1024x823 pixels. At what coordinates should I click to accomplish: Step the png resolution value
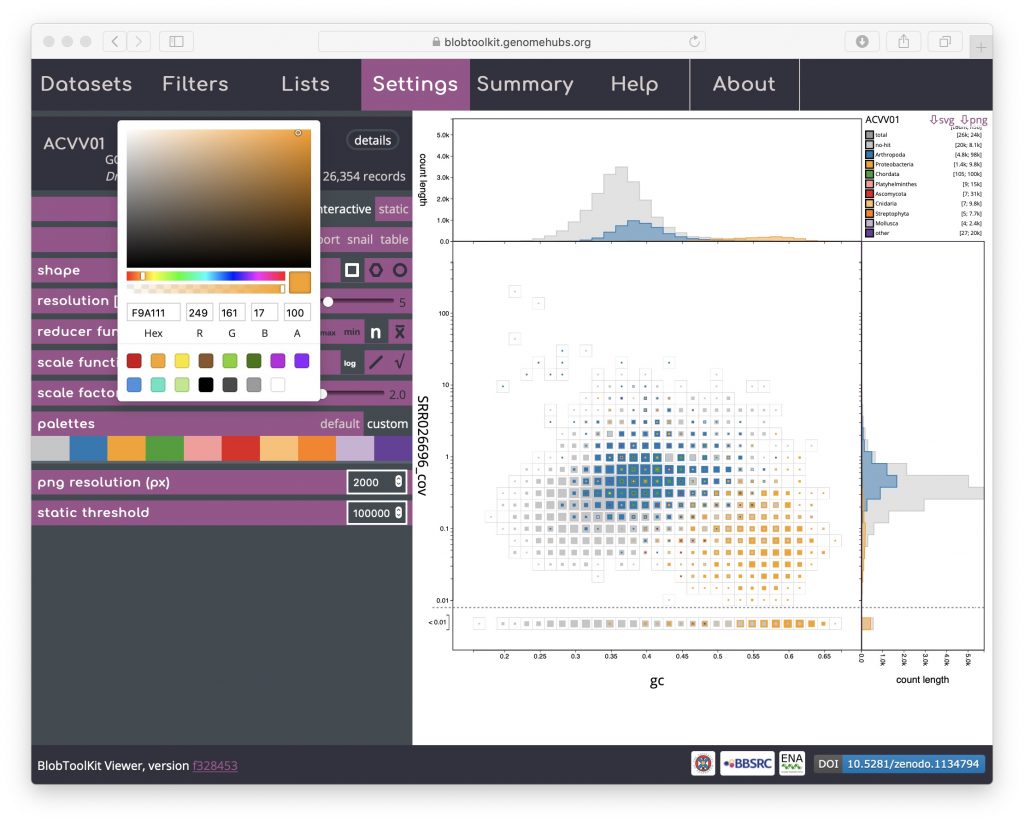coord(399,482)
